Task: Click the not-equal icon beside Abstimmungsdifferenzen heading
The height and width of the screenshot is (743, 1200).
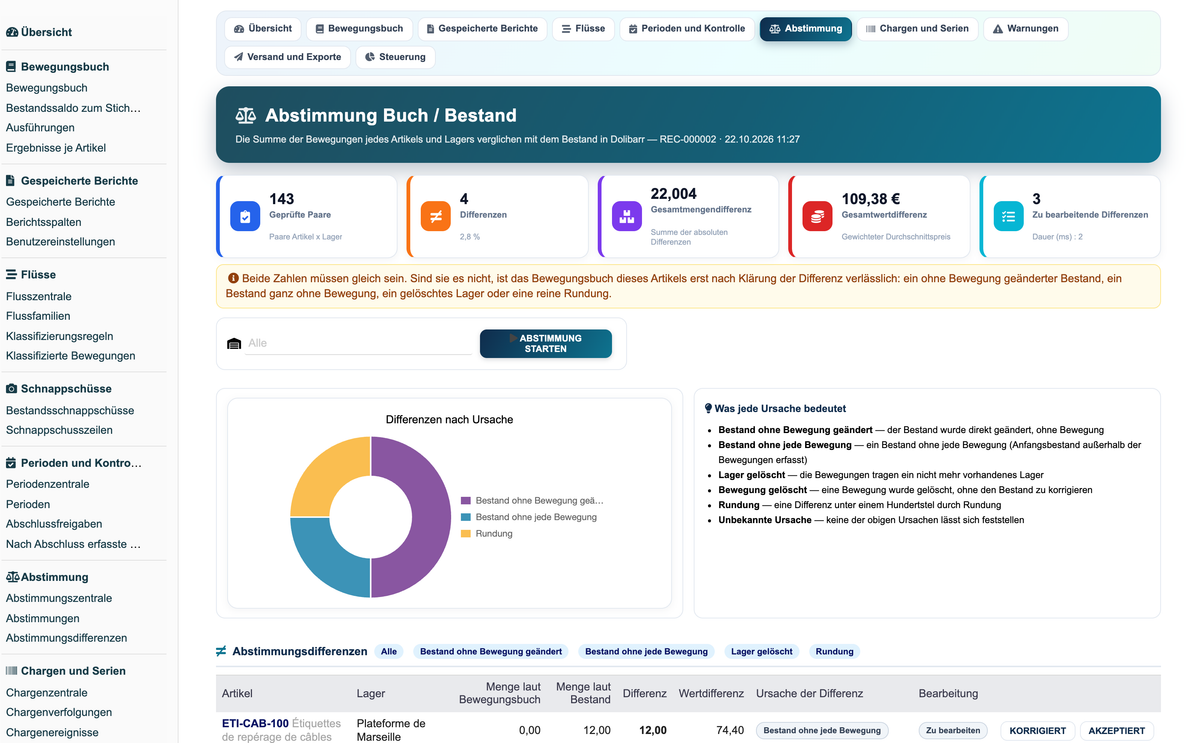Action: click(221, 651)
